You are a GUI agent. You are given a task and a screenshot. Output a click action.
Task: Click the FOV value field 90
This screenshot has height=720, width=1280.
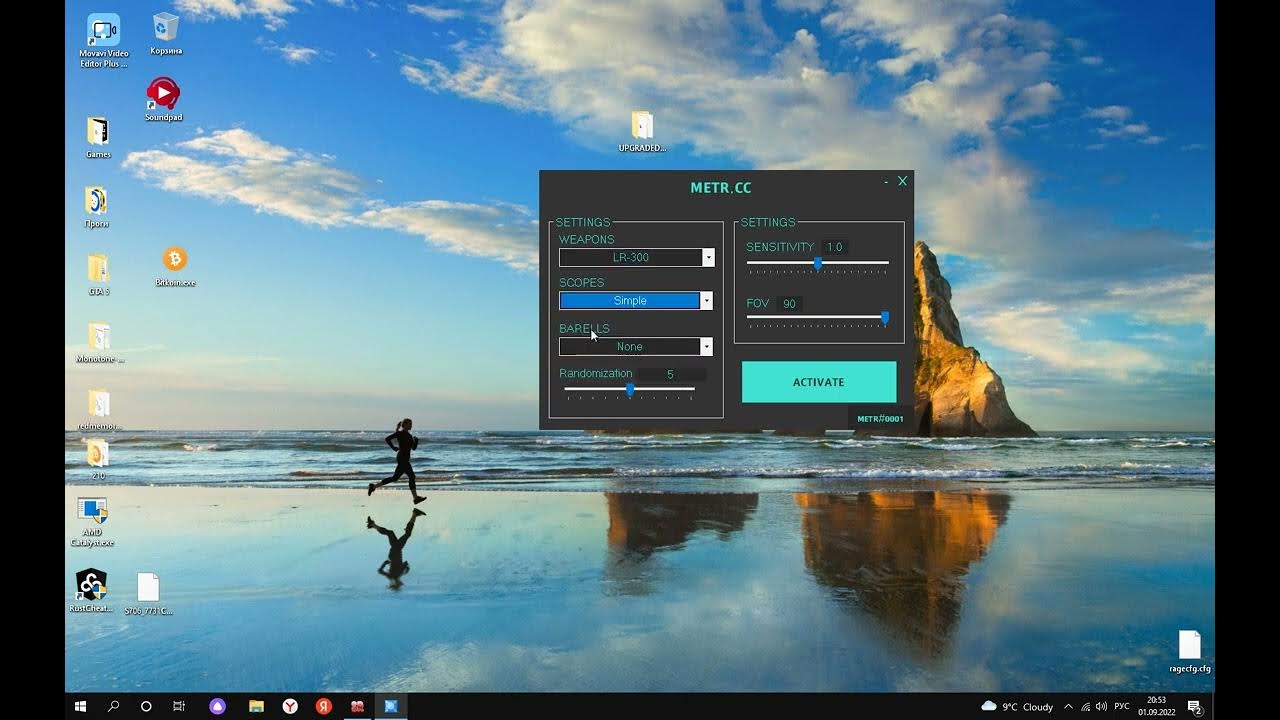789,304
